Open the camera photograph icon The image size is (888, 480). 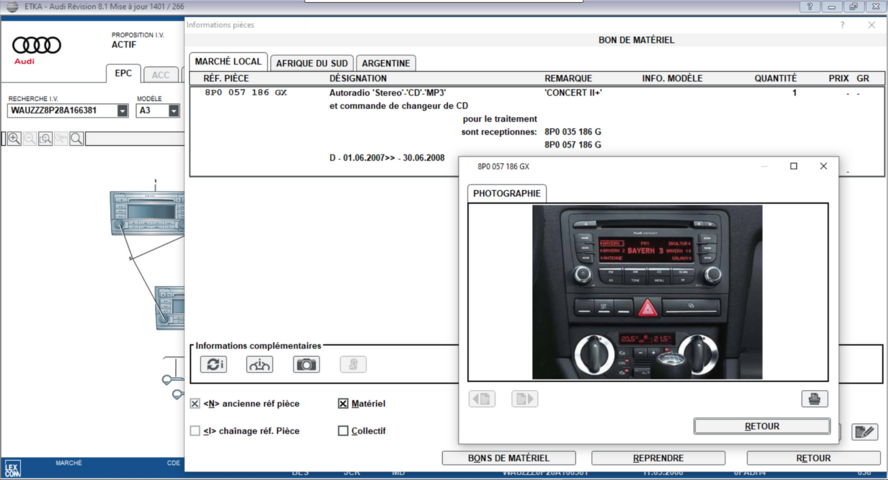click(x=306, y=364)
